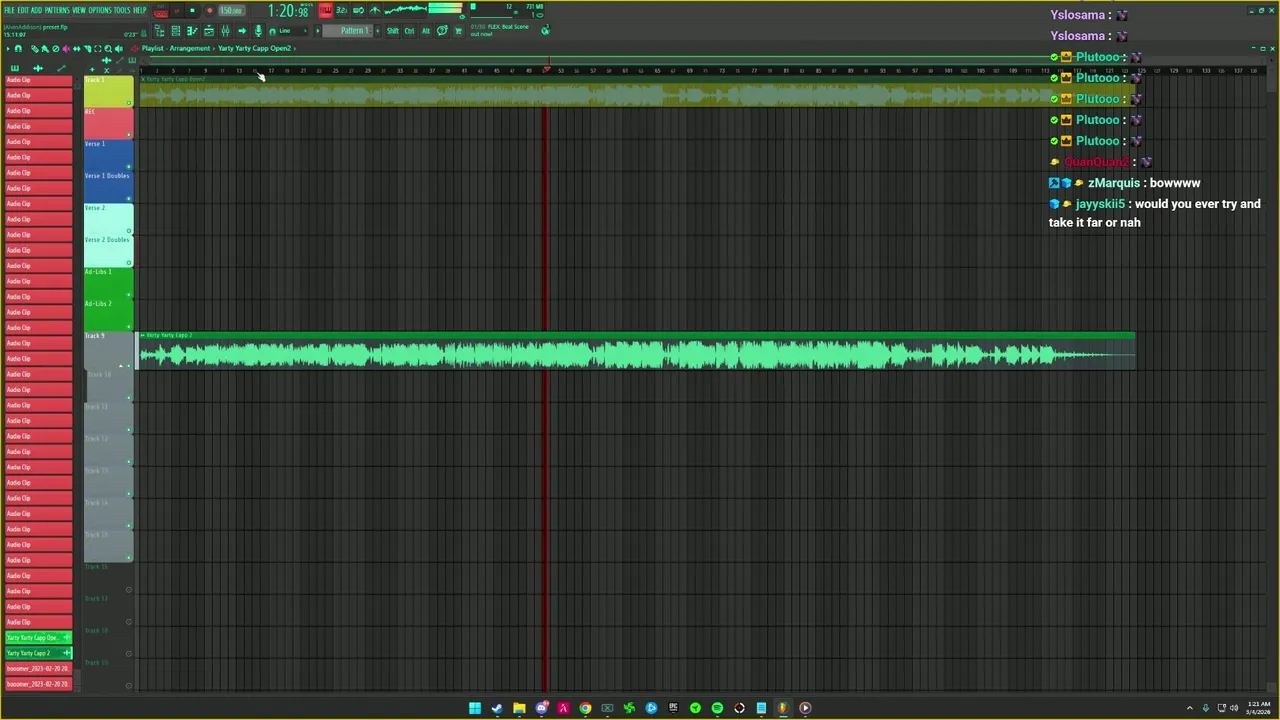The image size is (1280, 720).
Task: Select the Ad-Libs 1 track header
Action: point(108,283)
